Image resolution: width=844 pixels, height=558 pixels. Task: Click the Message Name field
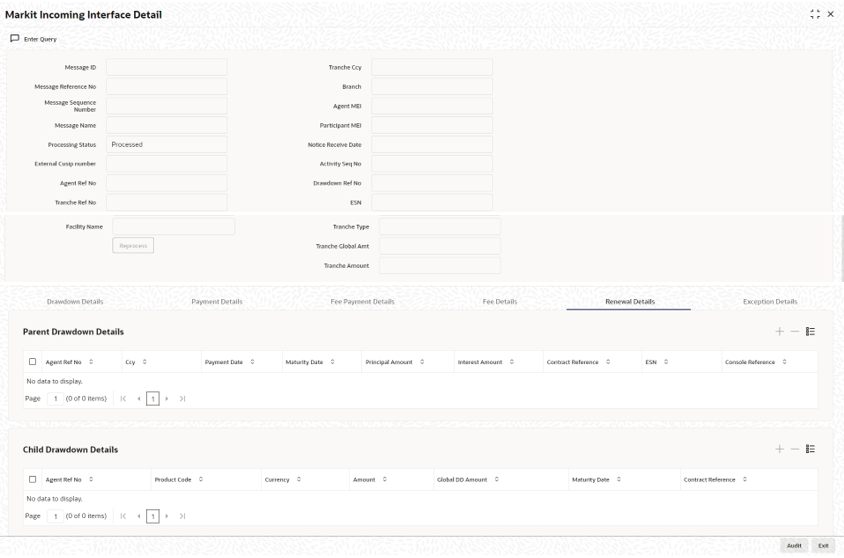click(x=166, y=125)
